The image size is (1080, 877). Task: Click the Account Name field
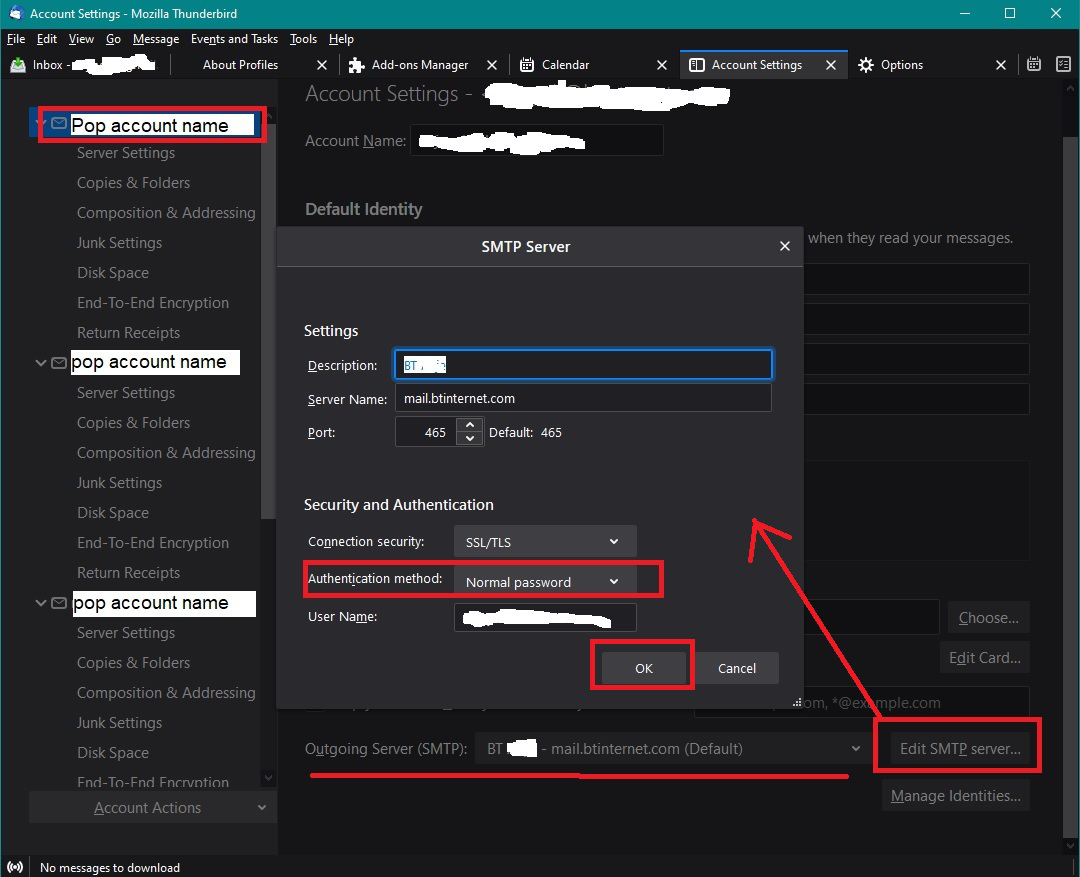[537, 141]
